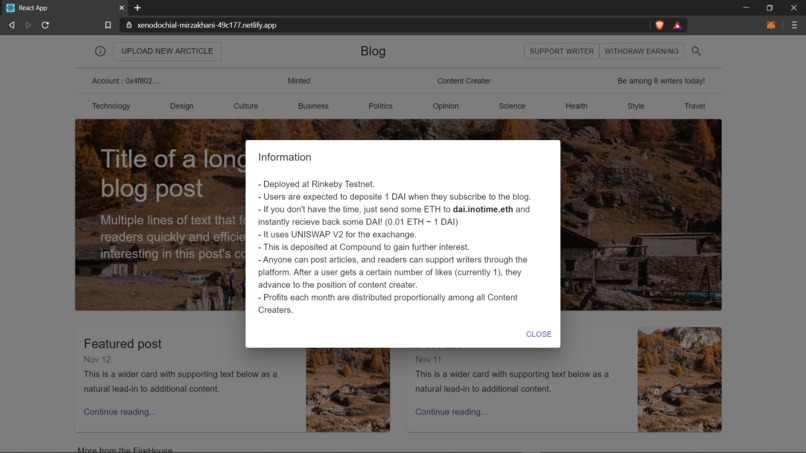This screenshot has height=453, width=806.
Task: Click the site lock icon in the address bar
Action: pyautogui.click(x=129, y=25)
